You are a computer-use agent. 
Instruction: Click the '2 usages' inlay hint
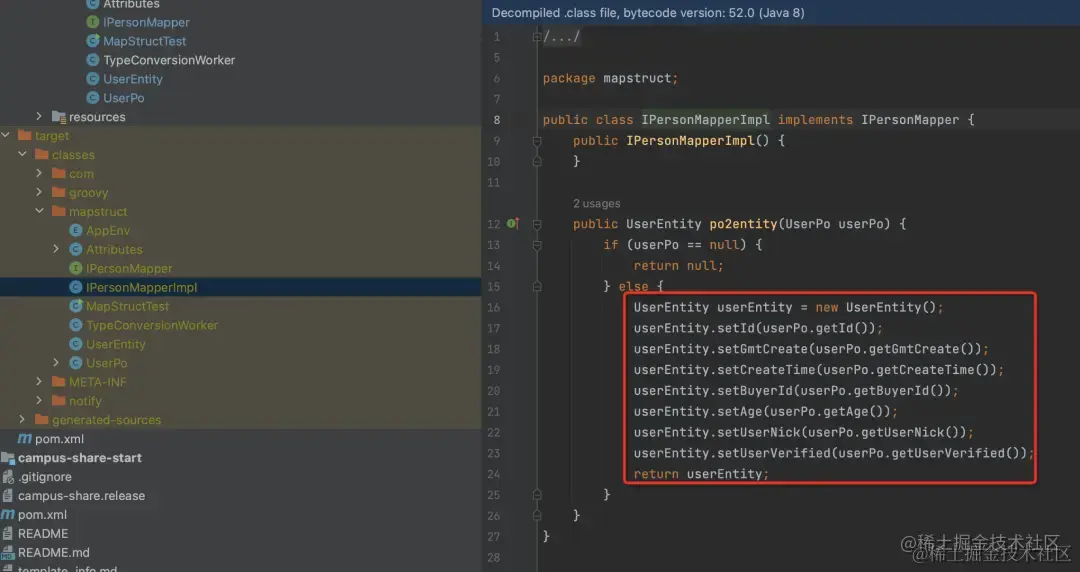[x=596, y=203]
